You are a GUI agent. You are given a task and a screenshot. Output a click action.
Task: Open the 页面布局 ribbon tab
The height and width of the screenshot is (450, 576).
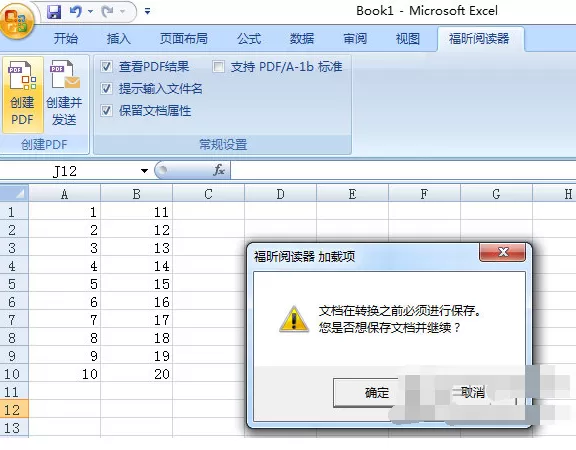tap(184, 39)
